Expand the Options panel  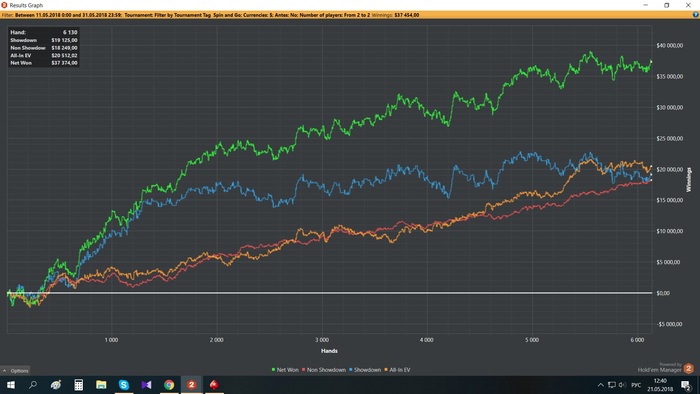tap(15, 371)
